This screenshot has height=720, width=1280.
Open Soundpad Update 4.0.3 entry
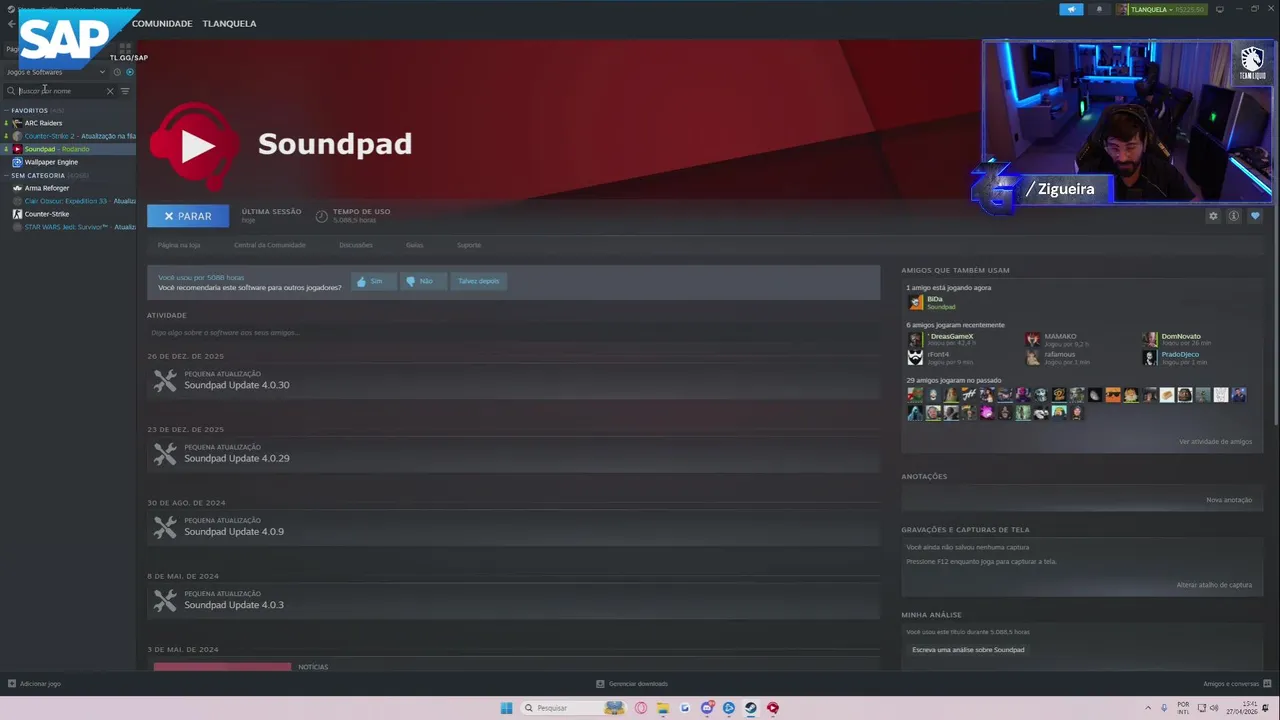[513, 600]
